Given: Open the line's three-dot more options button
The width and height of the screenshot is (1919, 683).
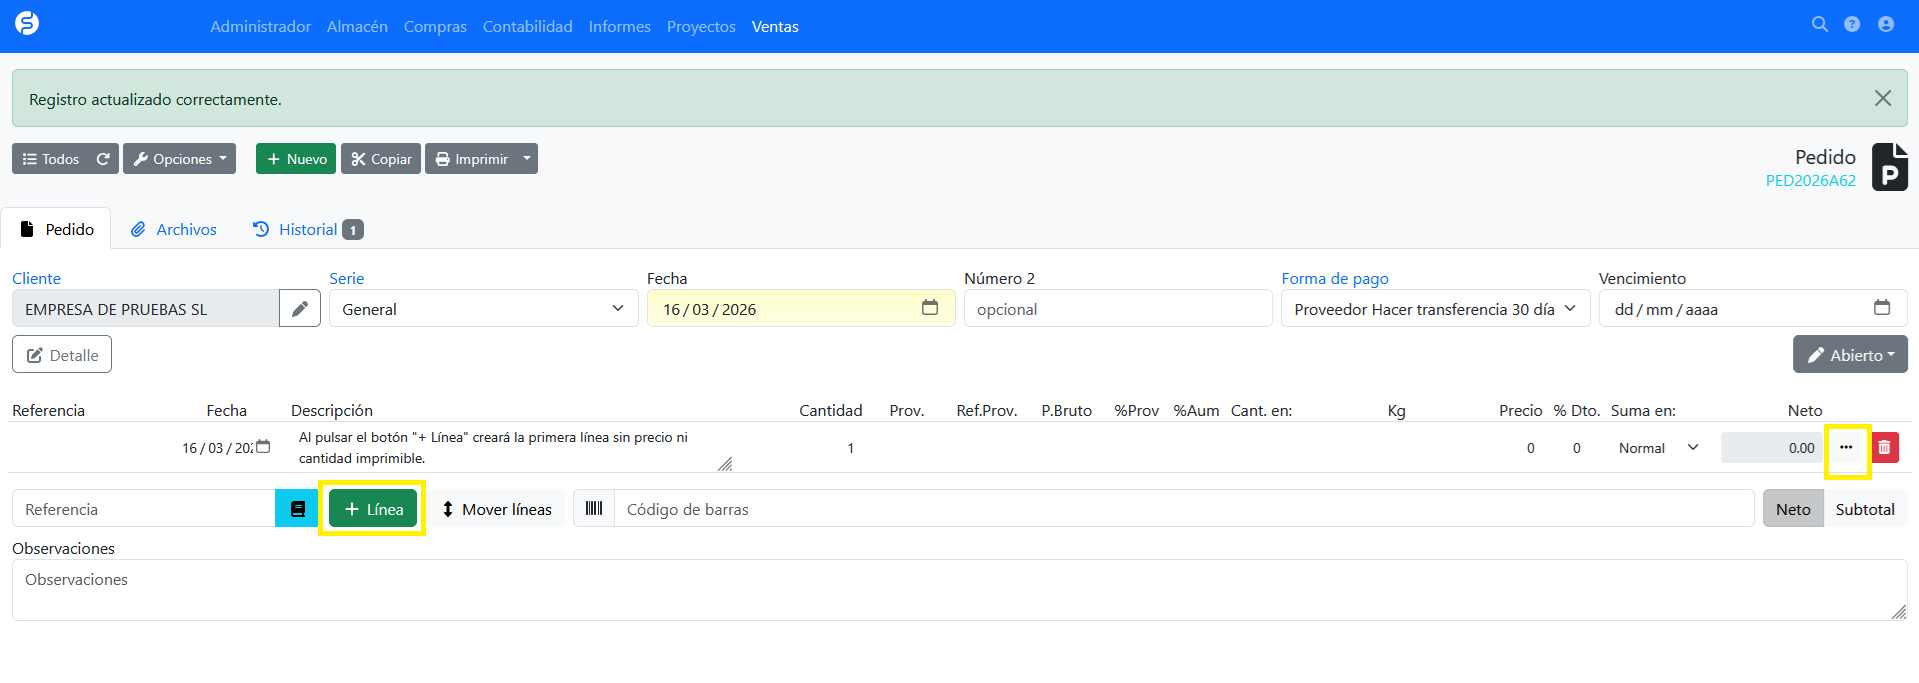Looking at the screenshot, I should (x=1846, y=448).
